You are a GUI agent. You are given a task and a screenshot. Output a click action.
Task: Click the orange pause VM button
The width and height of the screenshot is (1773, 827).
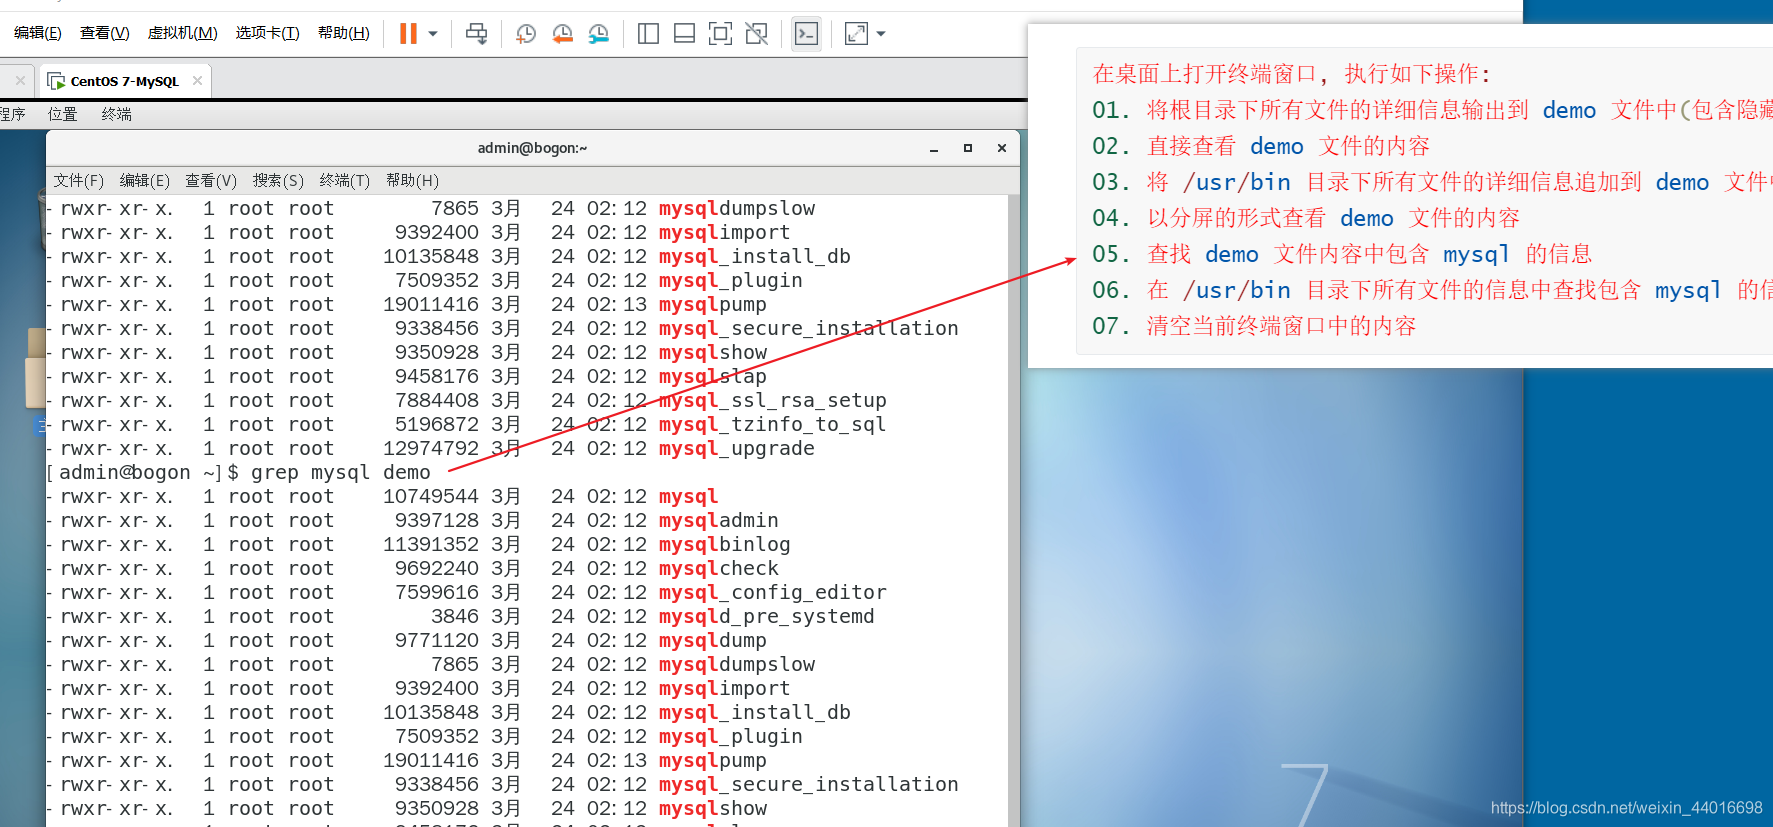coord(408,34)
